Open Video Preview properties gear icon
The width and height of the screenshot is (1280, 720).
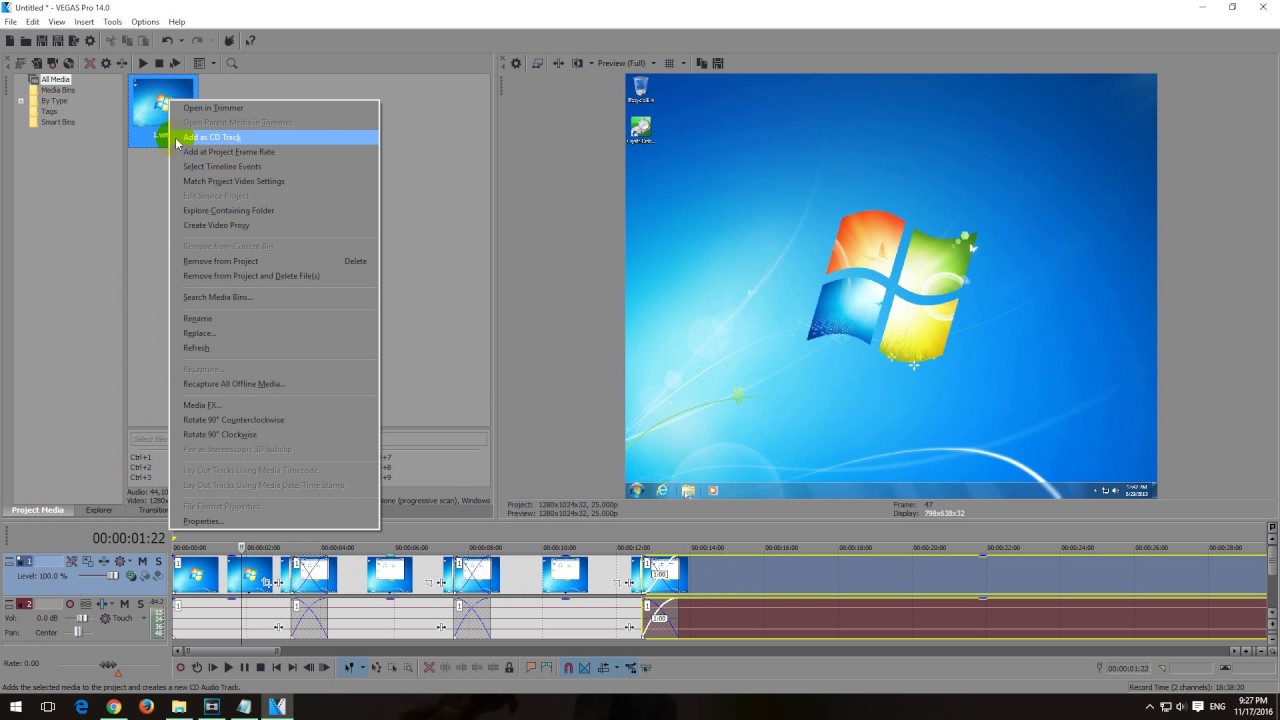(516, 63)
